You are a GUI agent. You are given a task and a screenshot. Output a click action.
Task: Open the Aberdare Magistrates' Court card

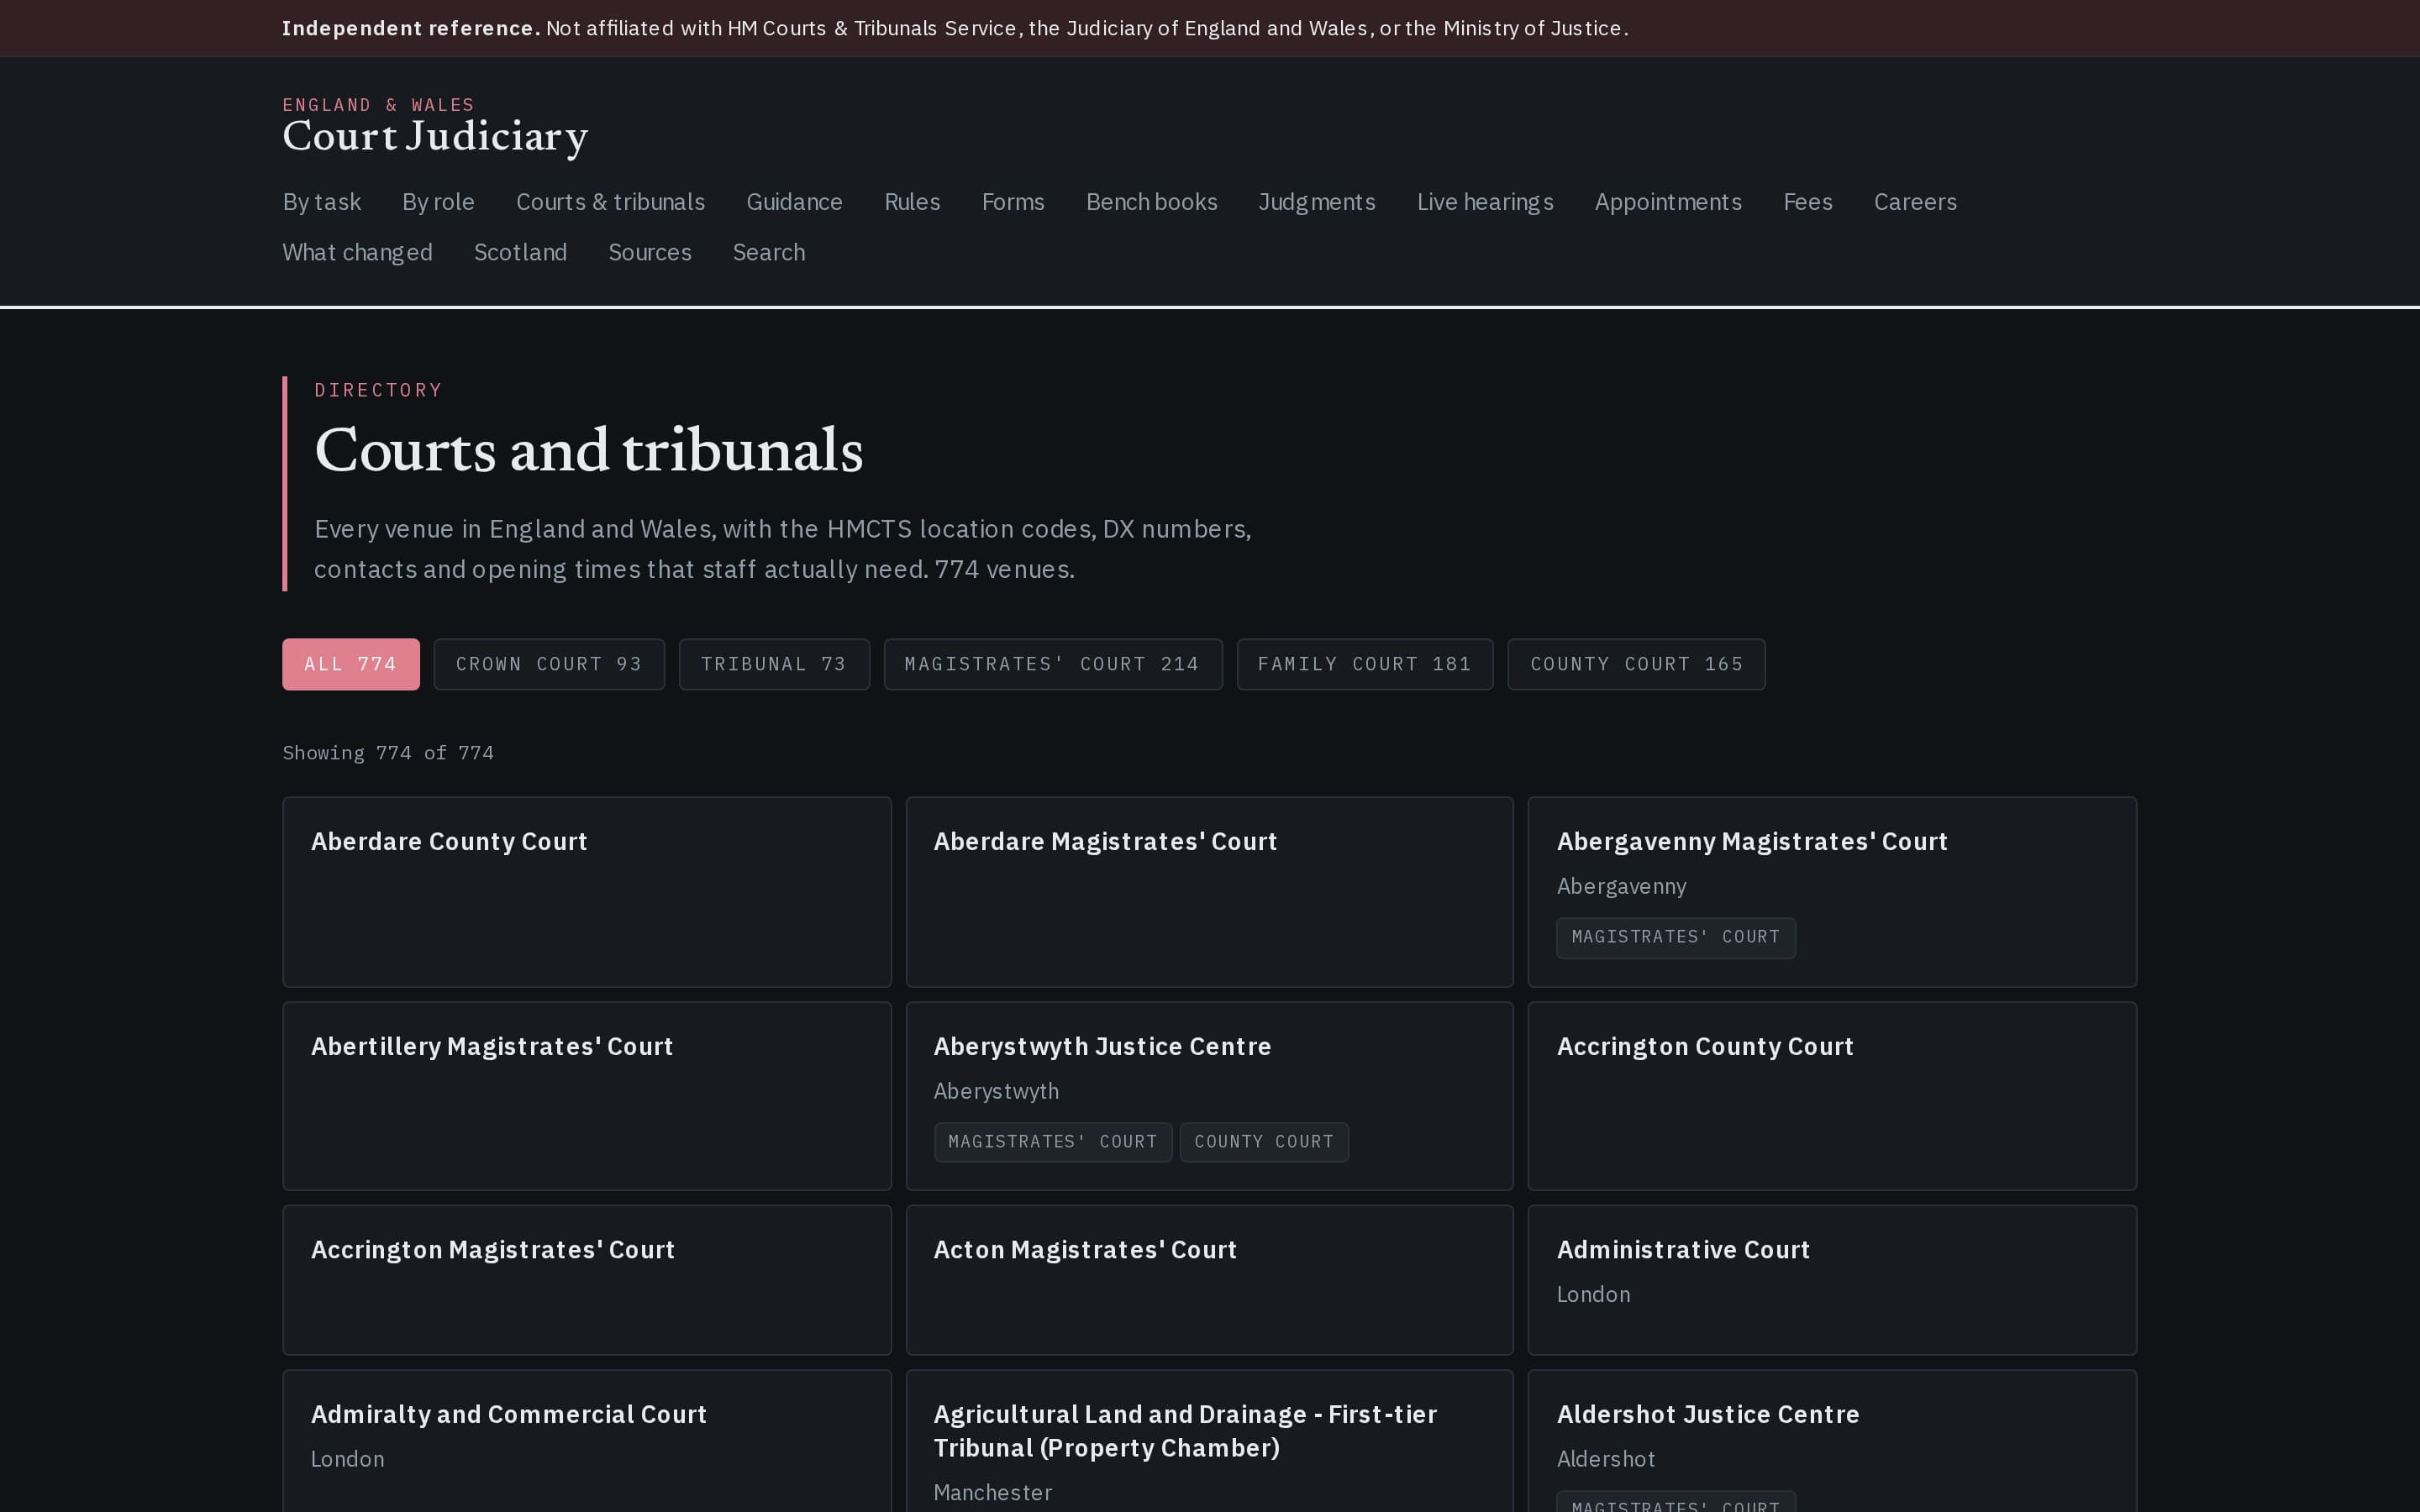click(x=1209, y=892)
